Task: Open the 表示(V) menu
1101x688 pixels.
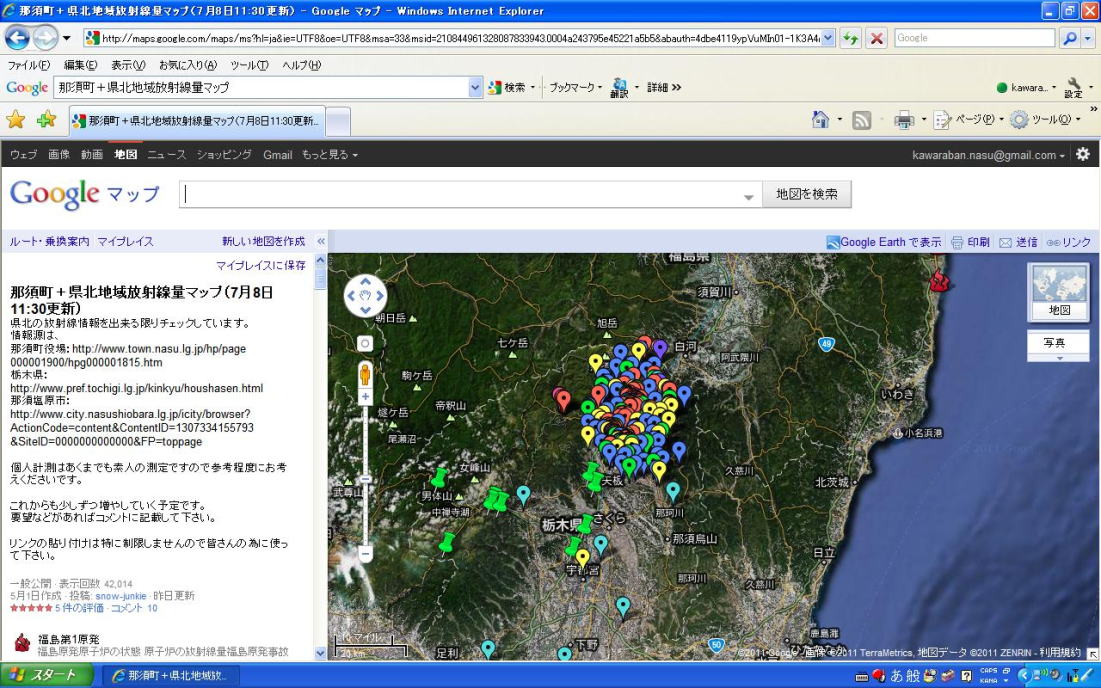Action: (x=128, y=65)
